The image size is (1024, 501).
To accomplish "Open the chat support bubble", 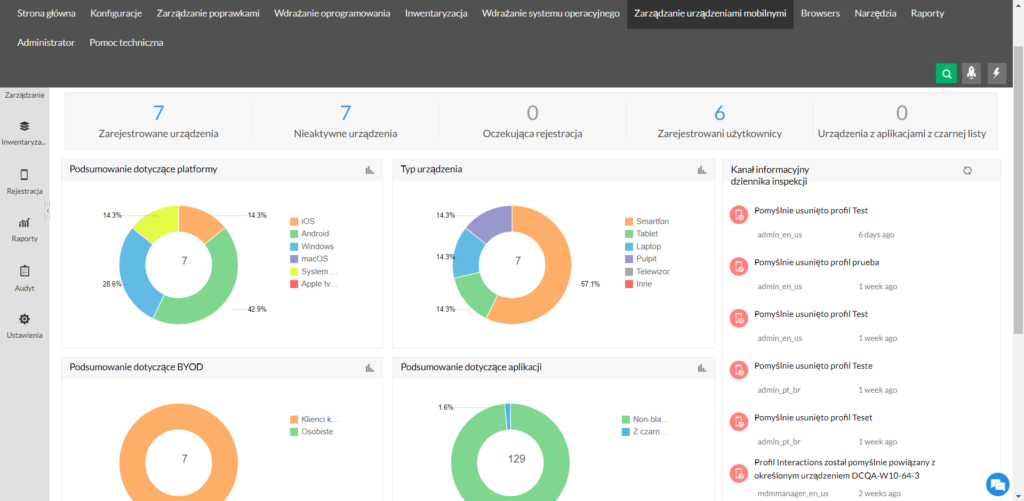I will tap(996, 483).
